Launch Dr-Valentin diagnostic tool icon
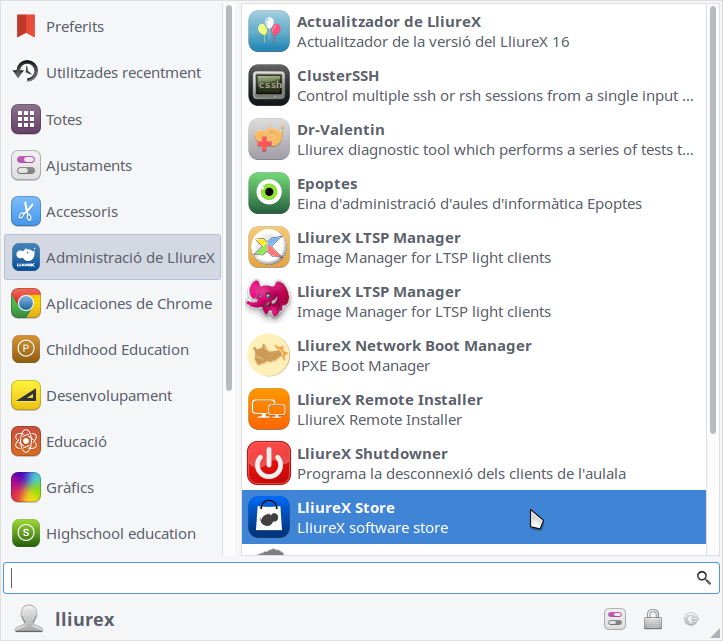Viewport: 723px width, 641px height. point(268,139)
